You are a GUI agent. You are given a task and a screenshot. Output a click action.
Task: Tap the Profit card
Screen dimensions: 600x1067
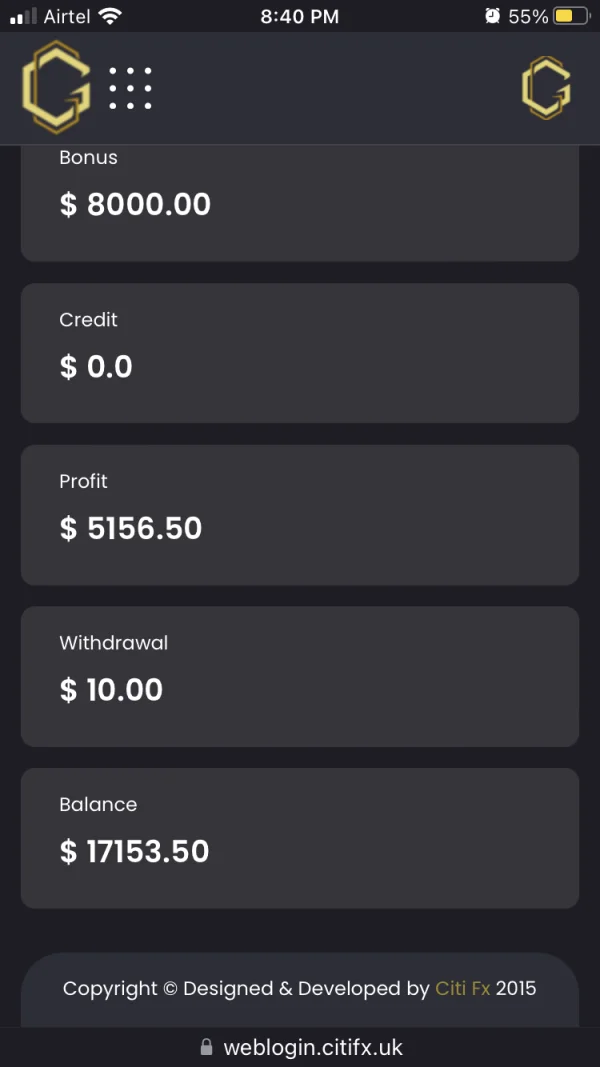click(x=300, y=514)
